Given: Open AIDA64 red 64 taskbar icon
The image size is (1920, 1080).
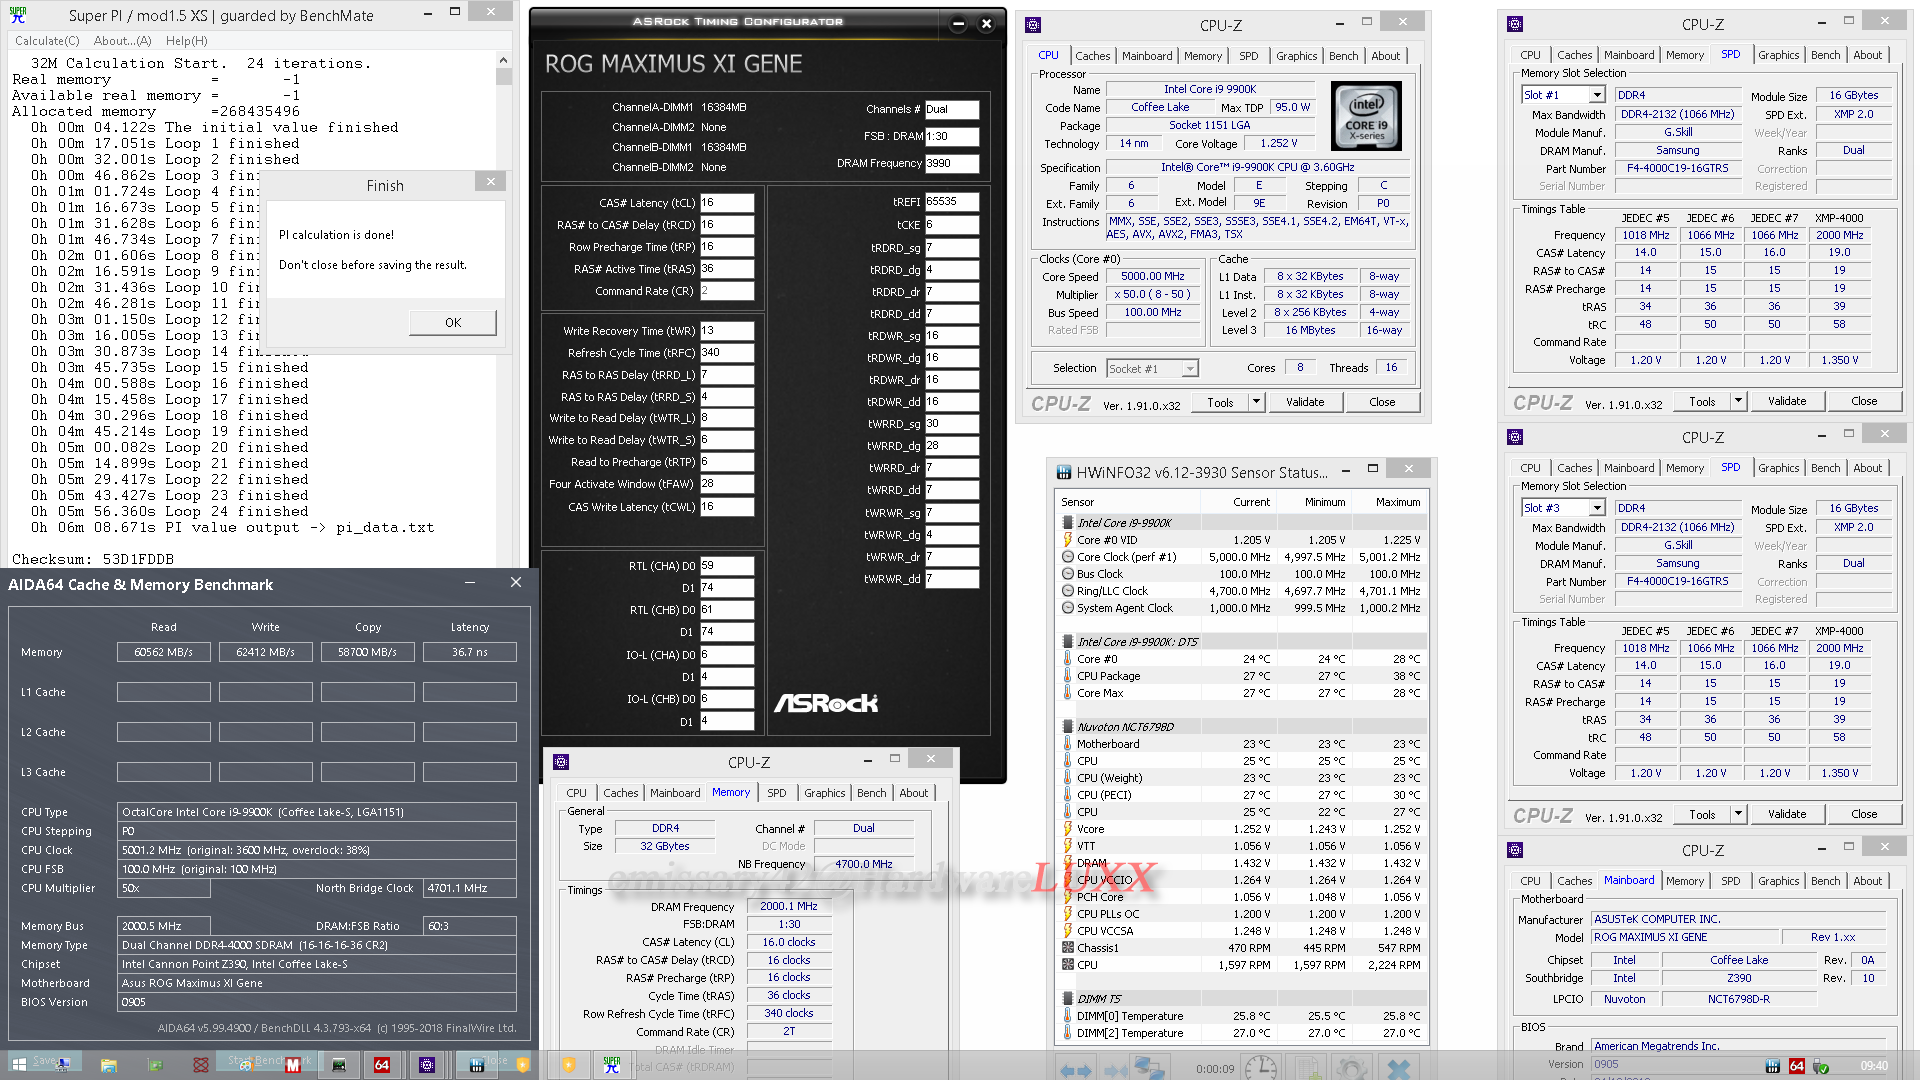Looking at the screenshot, I should [x=381, y=1065].
